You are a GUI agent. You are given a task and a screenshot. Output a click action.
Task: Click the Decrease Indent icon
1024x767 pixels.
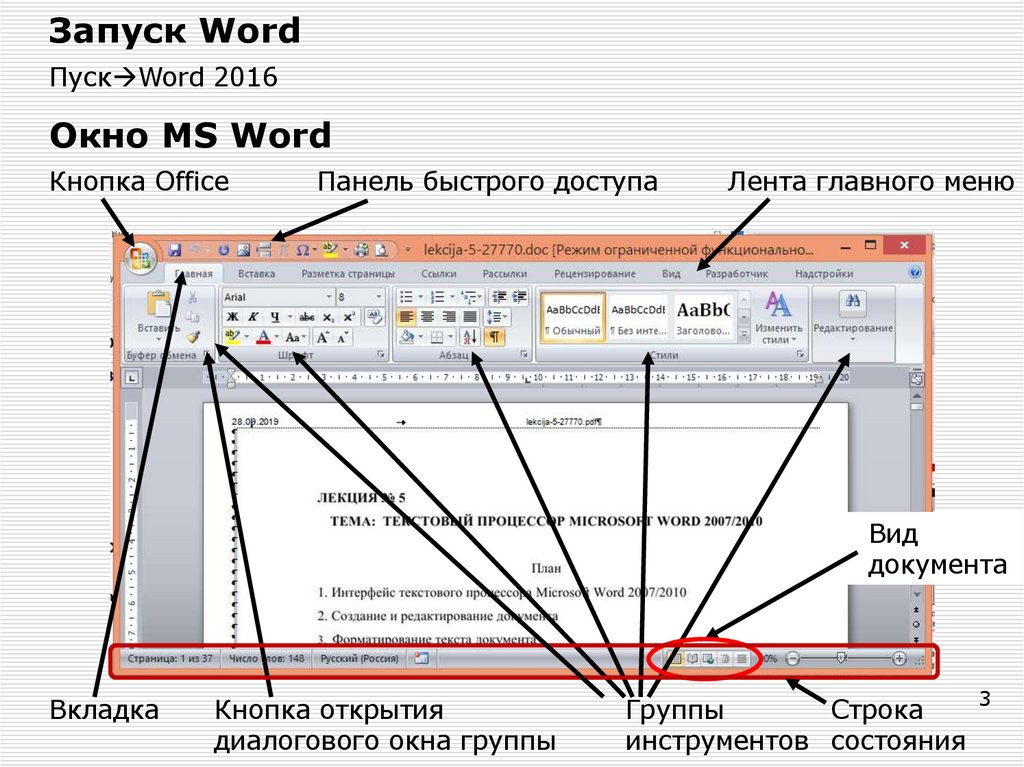point(499,297)
